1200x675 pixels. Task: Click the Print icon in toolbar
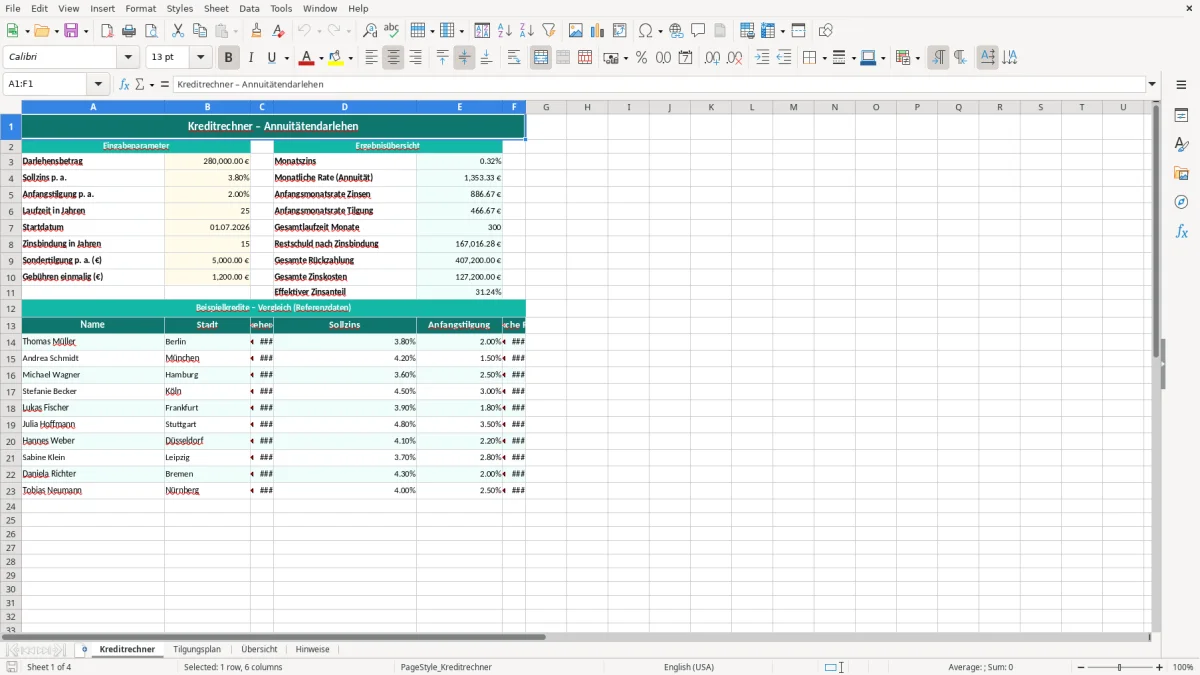pyautogui.click(x=129, y=31)
